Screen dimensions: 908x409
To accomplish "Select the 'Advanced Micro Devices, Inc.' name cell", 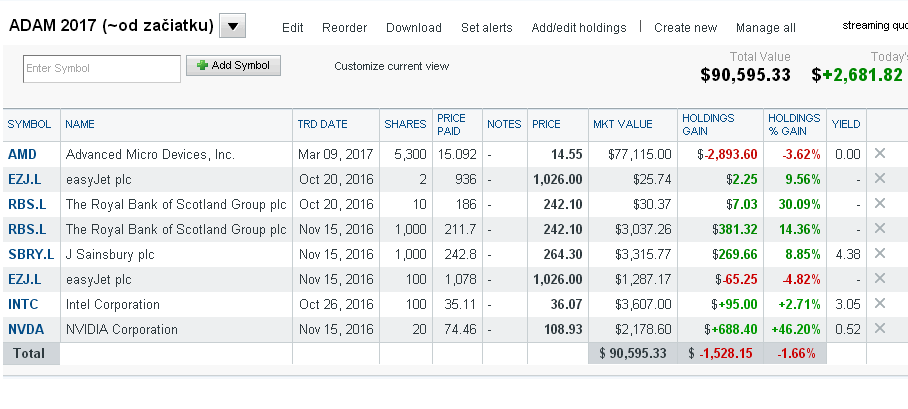I will coord(150,155).
